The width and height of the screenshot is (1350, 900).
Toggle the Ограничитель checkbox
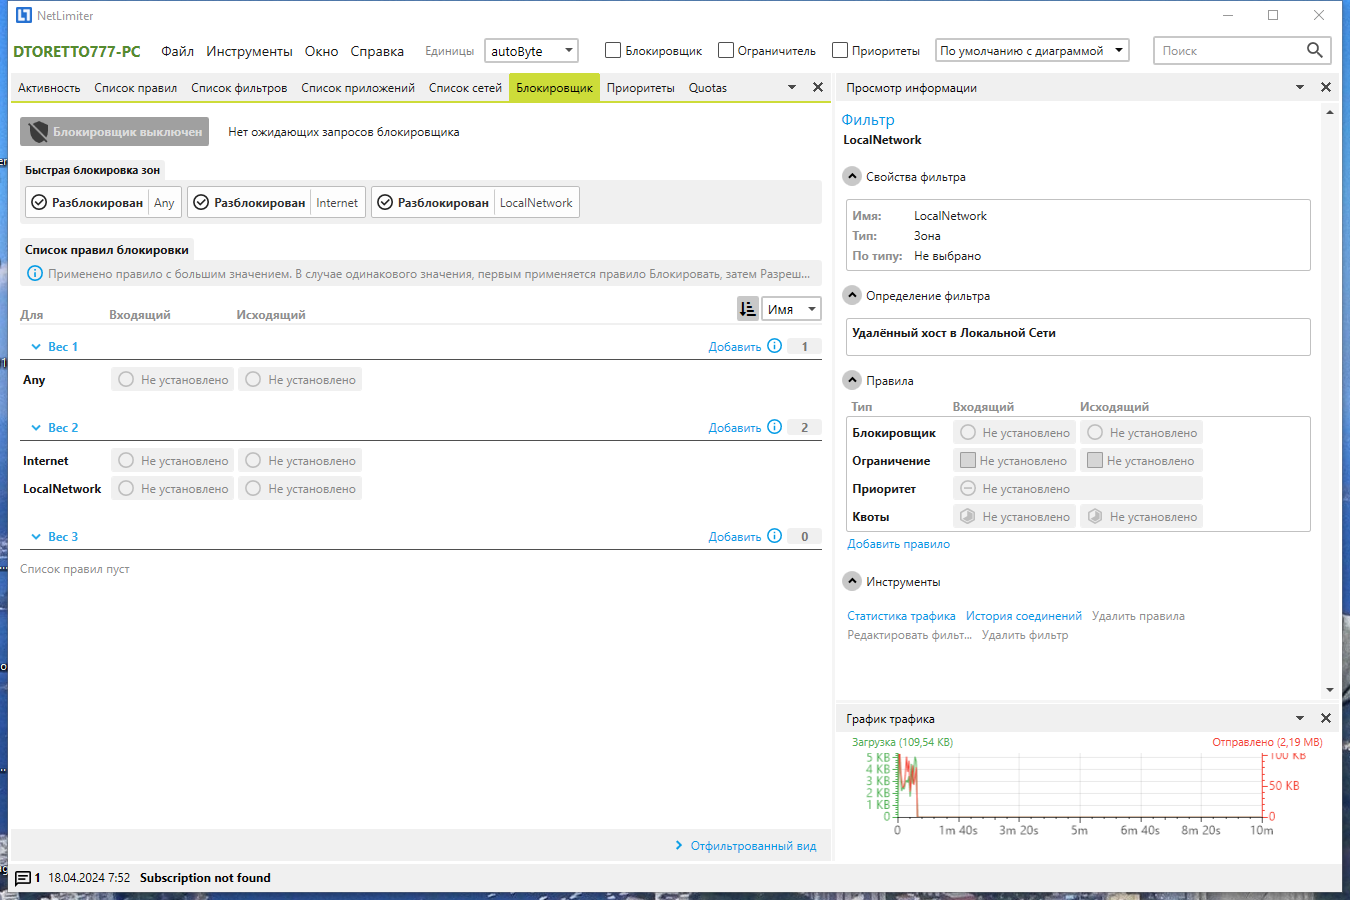pos(726,50)
